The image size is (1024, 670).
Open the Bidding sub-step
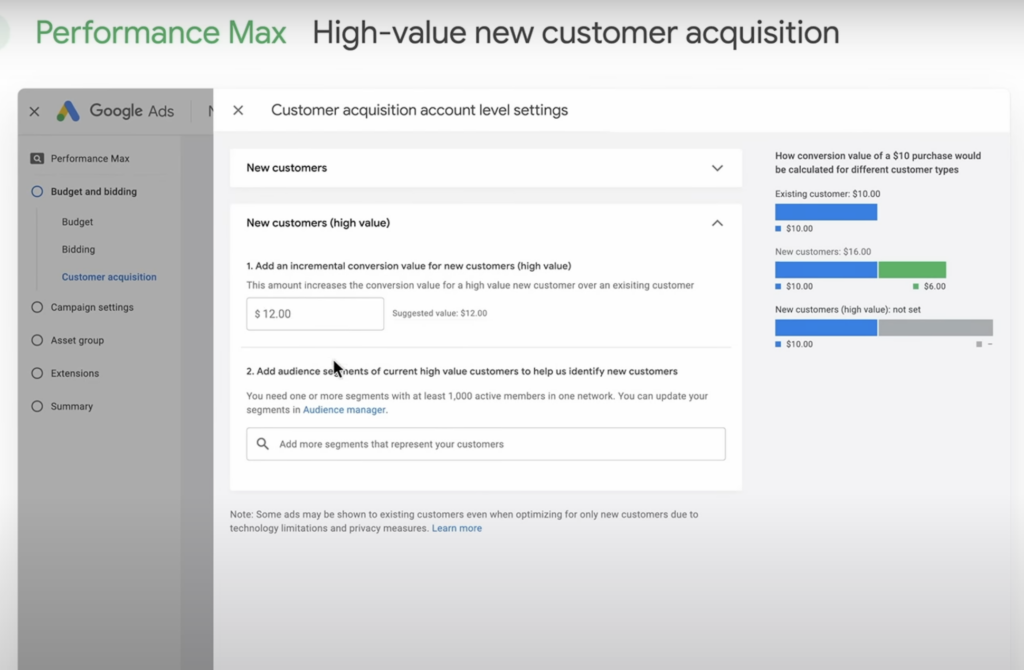pyautogui.click(x=78, y=249)
